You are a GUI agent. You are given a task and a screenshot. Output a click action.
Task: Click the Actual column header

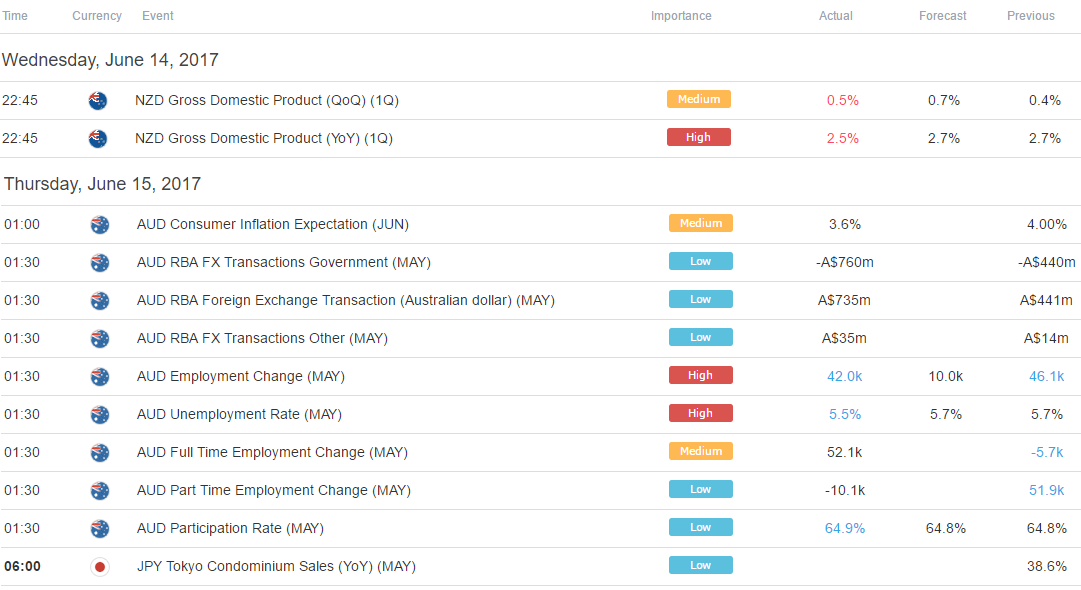(x=836, y=16)
